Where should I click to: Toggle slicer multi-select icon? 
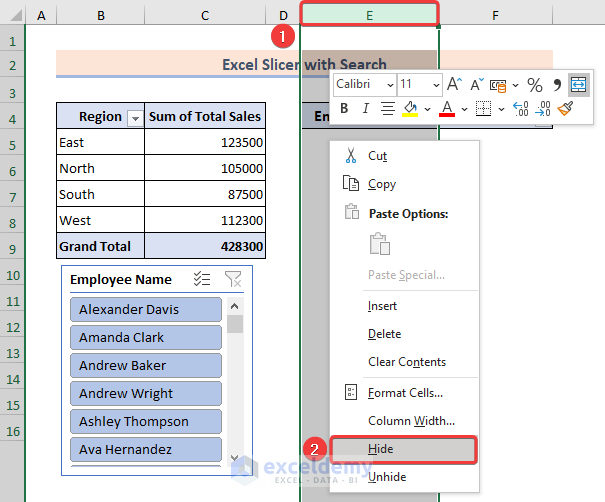(202, 279)
